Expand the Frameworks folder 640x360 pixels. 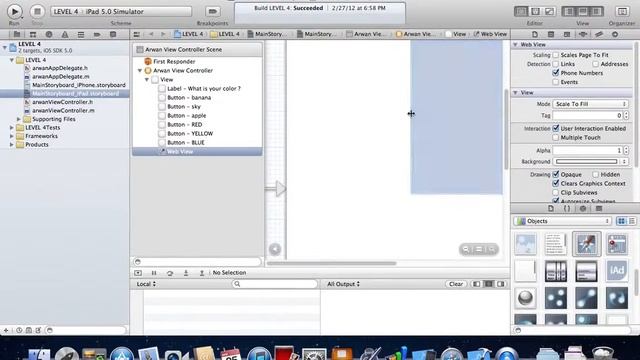pyautogui.click(x=11, y=136)
